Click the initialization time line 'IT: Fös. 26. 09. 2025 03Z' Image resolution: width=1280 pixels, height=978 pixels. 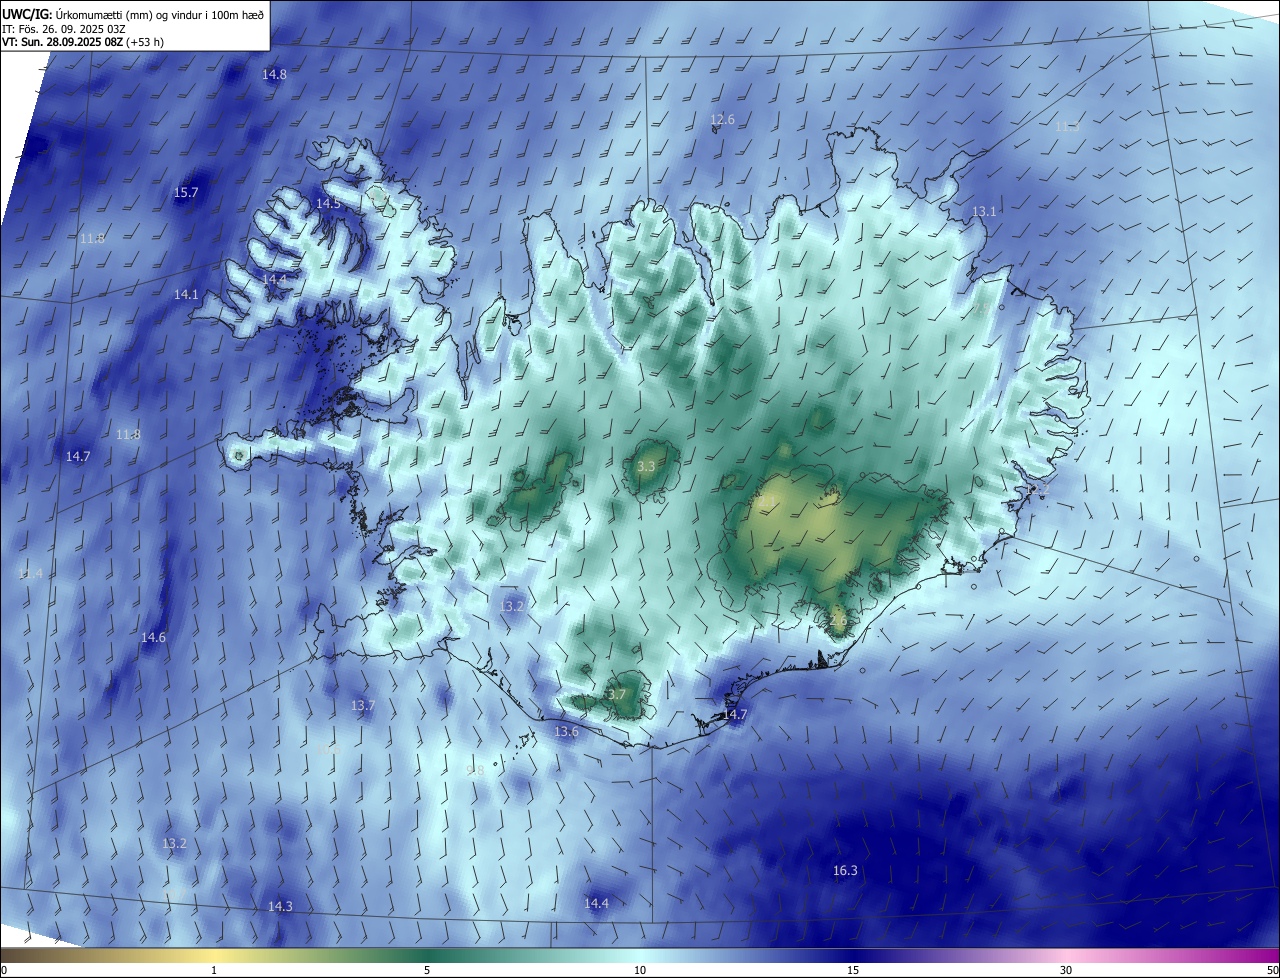(x=63, y=28)
